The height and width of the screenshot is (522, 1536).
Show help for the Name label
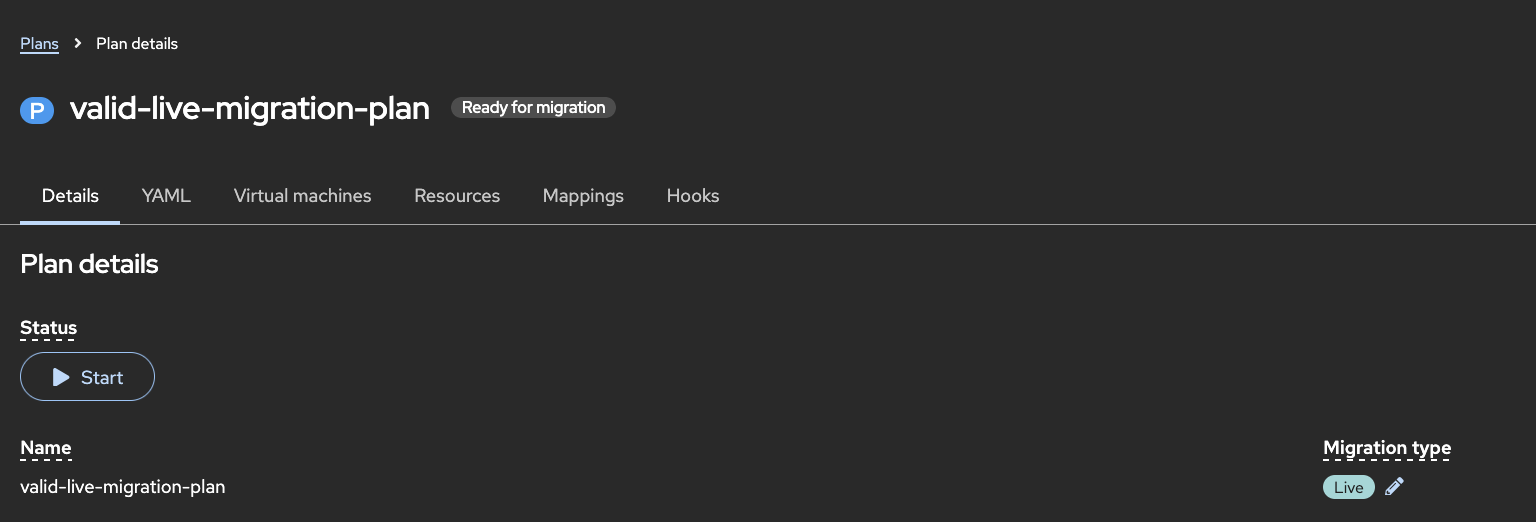45,448
